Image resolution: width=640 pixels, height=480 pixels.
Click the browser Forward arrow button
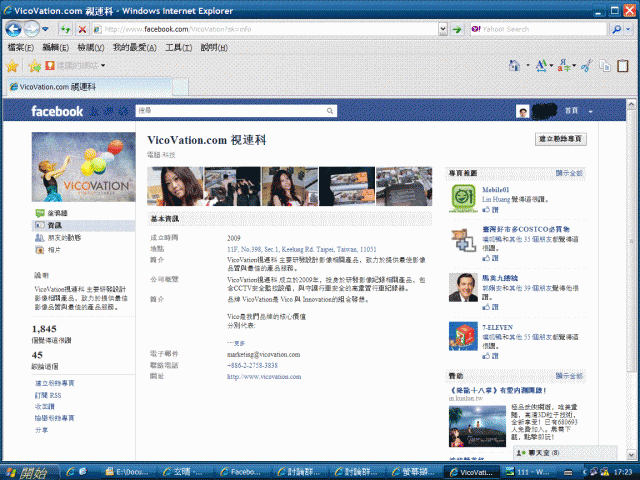[x=31, y=29]
